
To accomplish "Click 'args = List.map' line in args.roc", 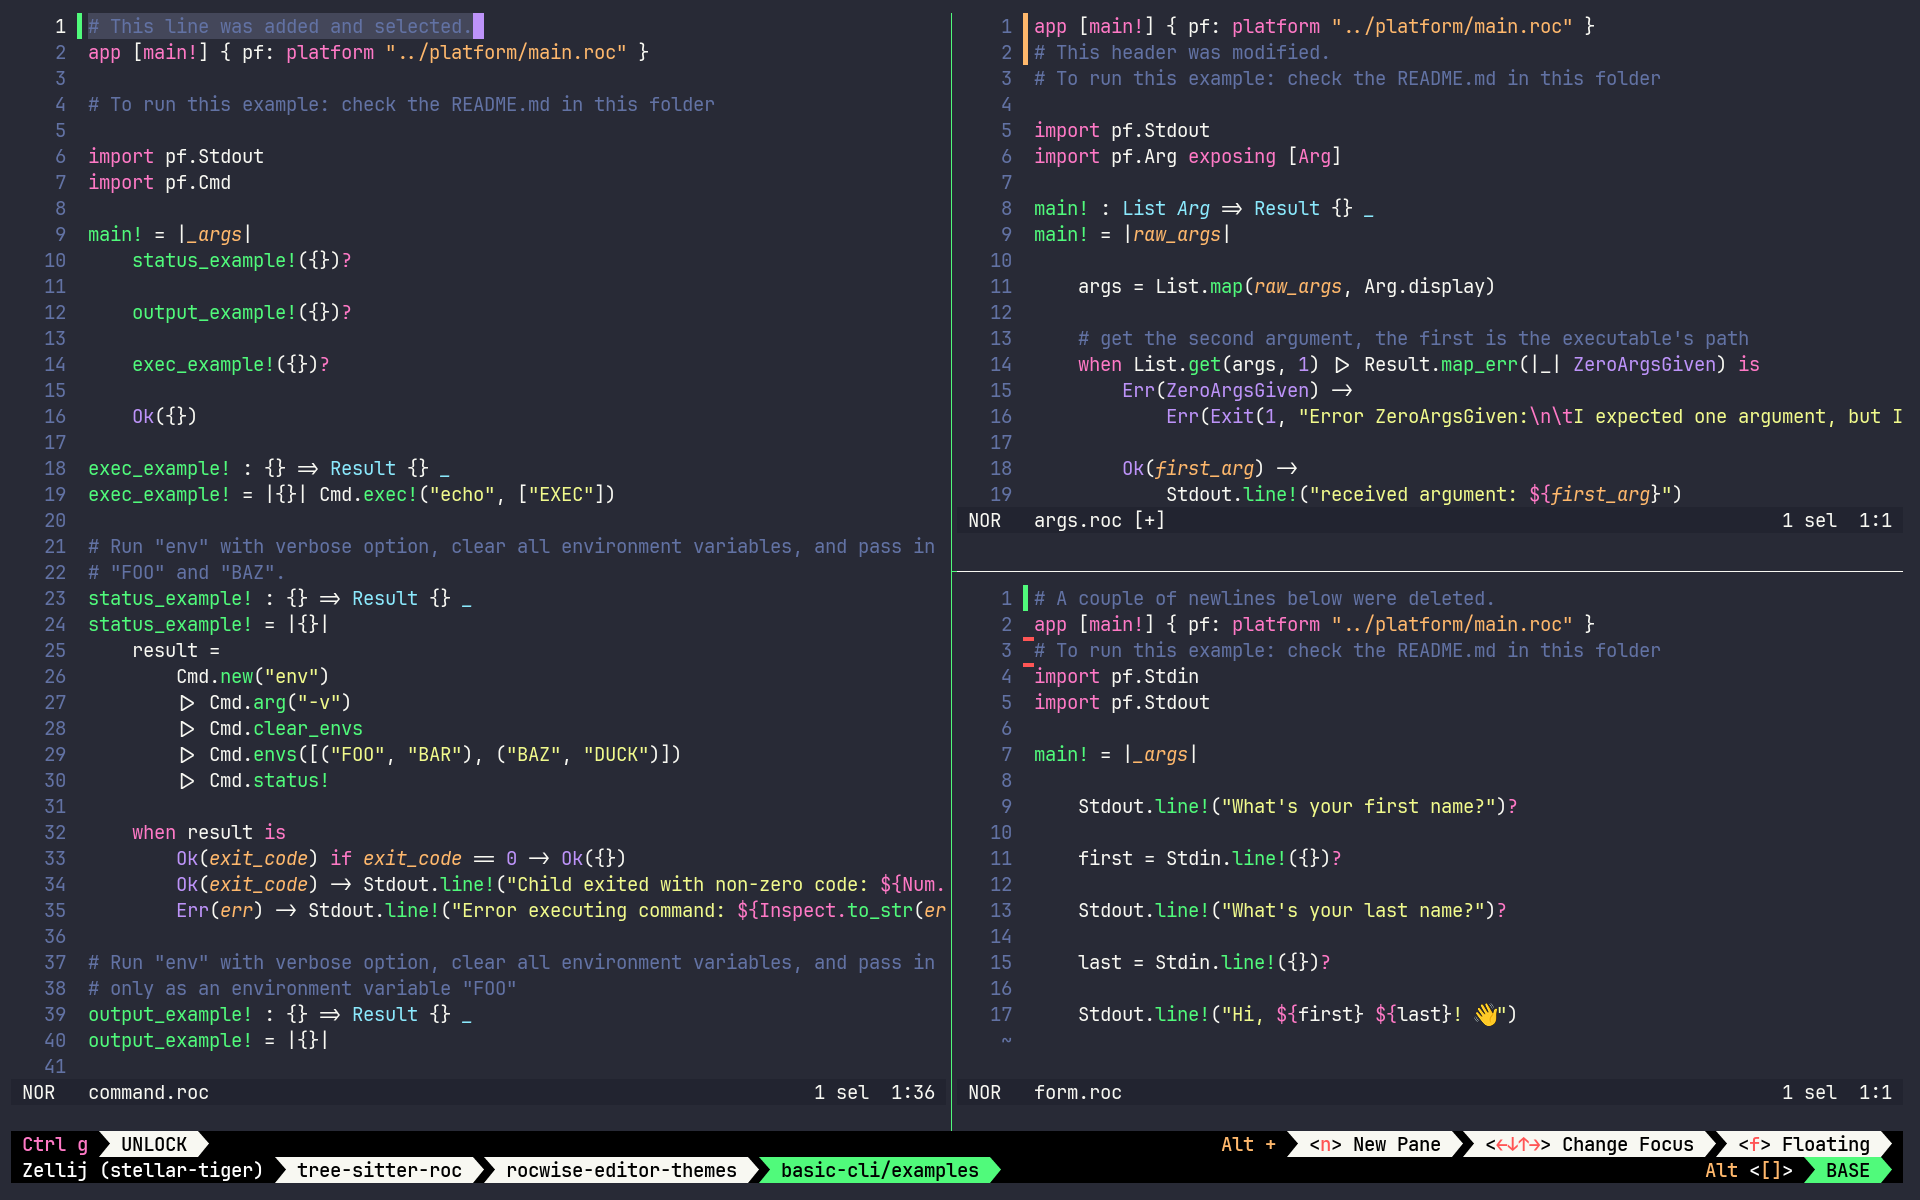I will tap(1287, 286).
